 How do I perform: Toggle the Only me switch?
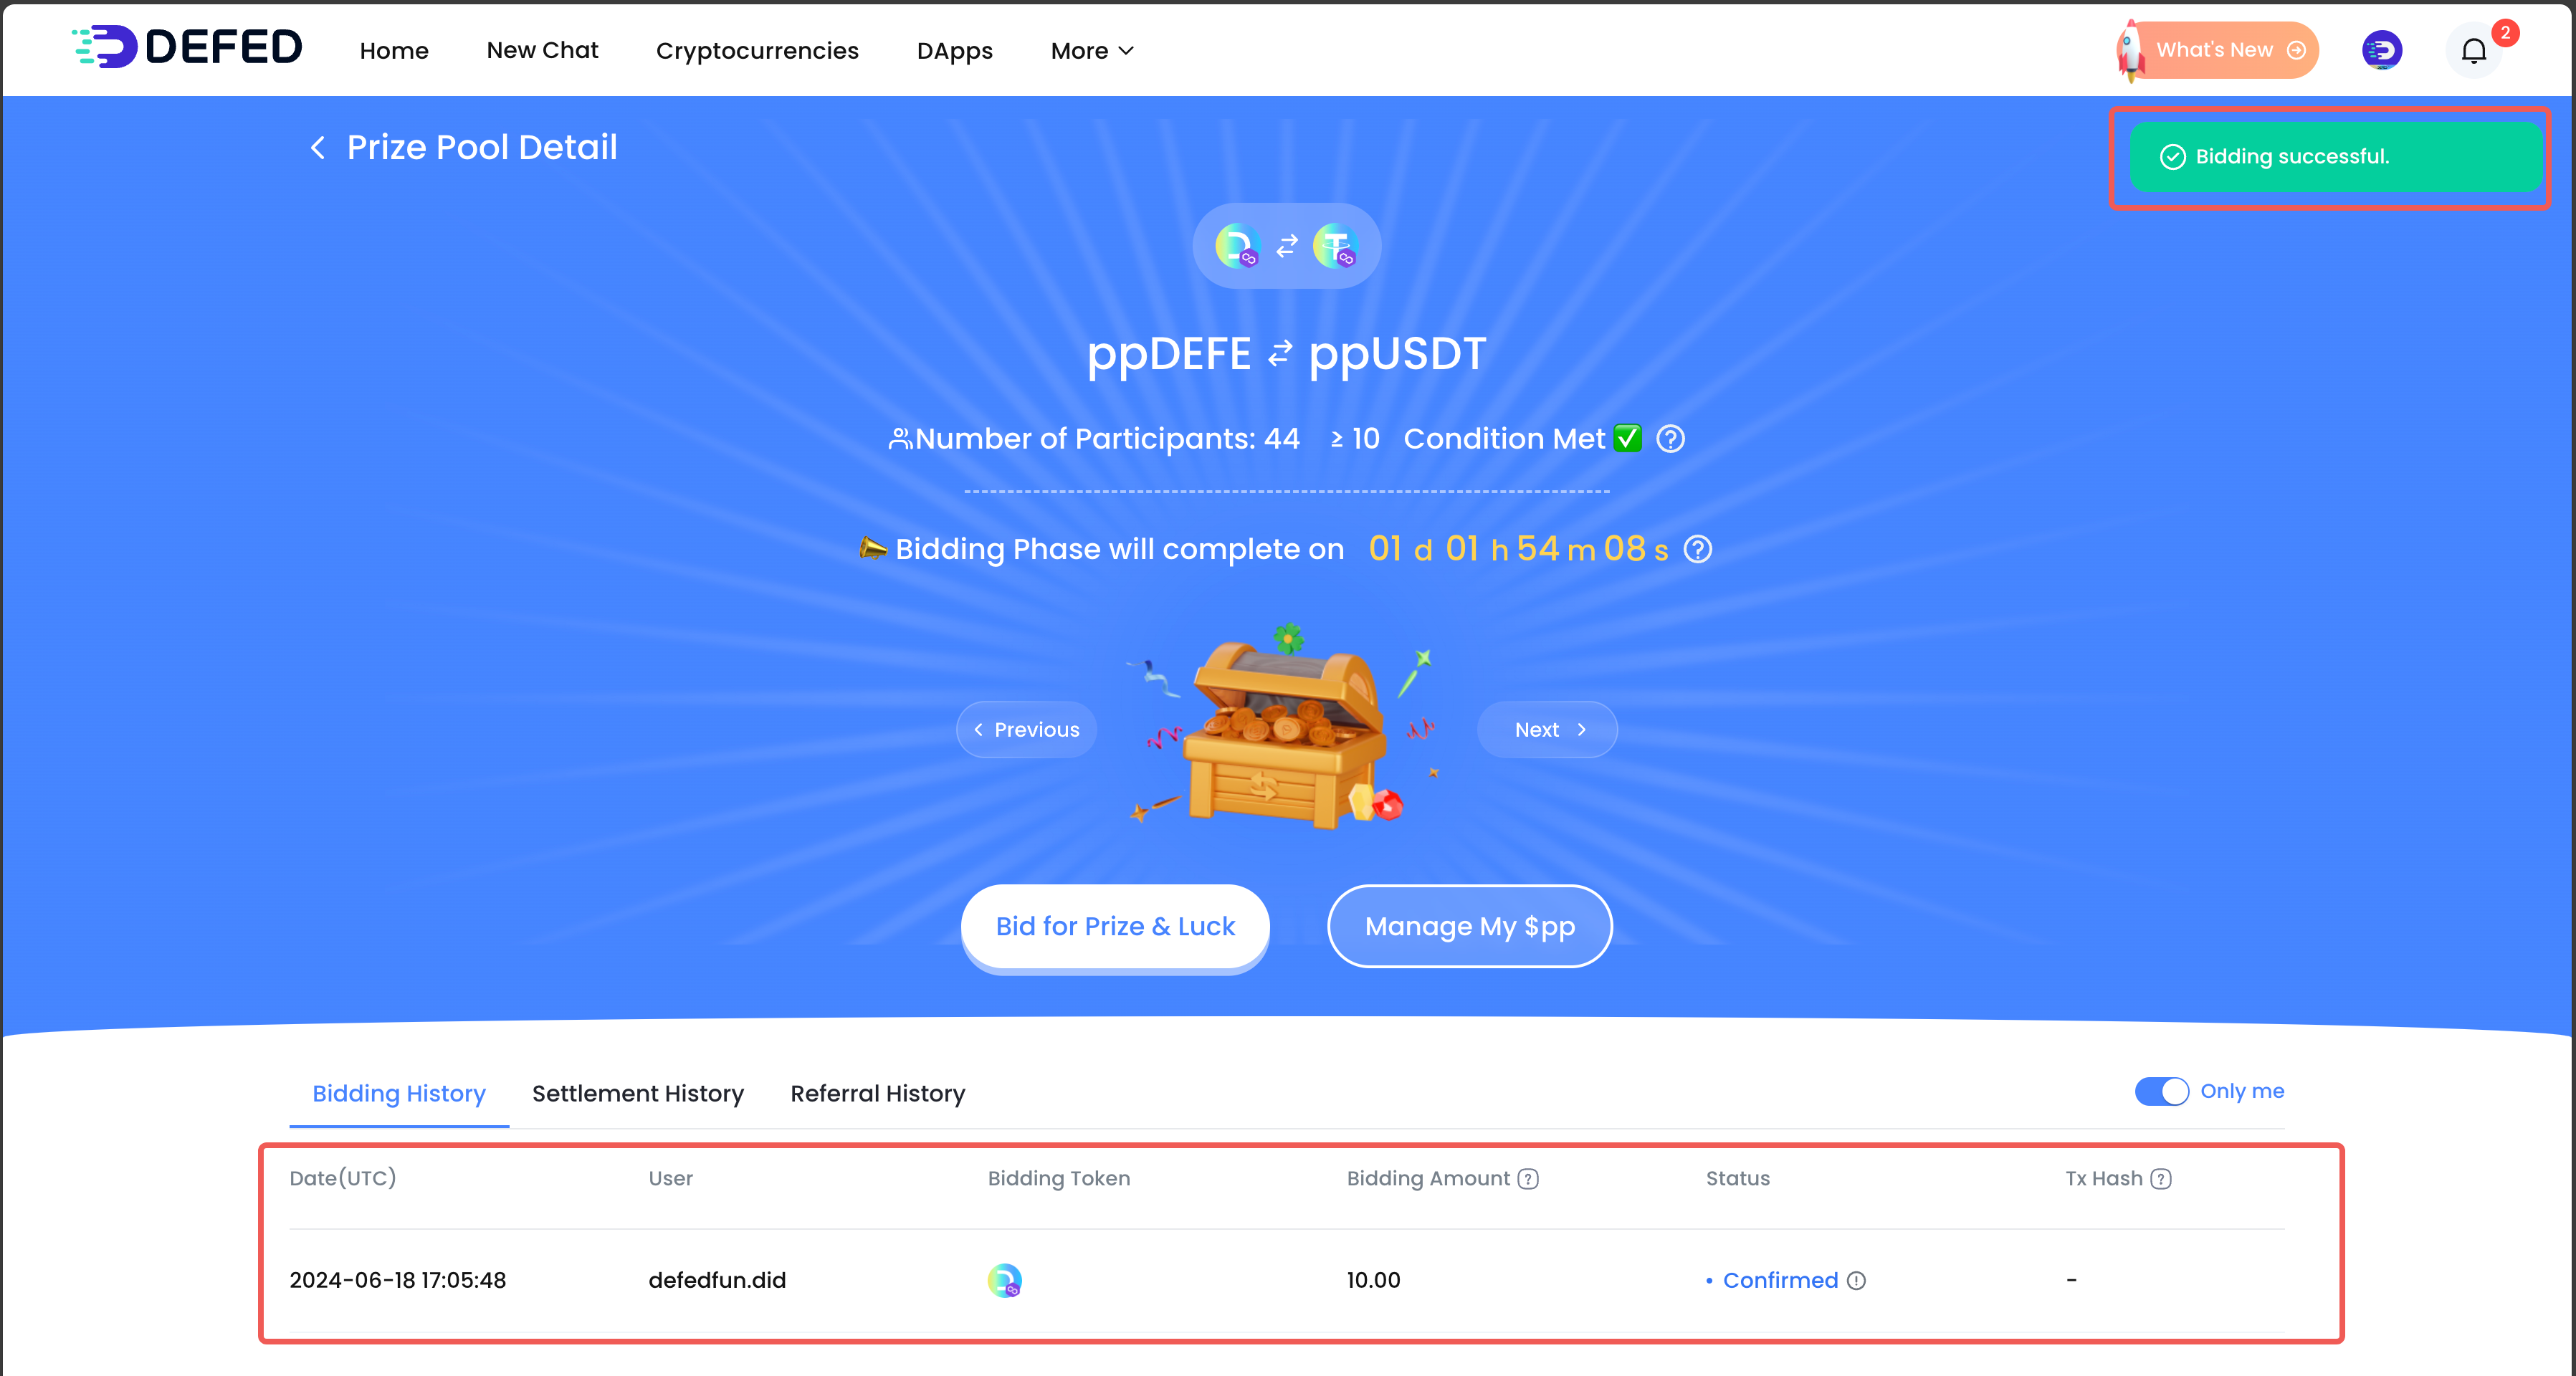(x=2161, y=1091)
